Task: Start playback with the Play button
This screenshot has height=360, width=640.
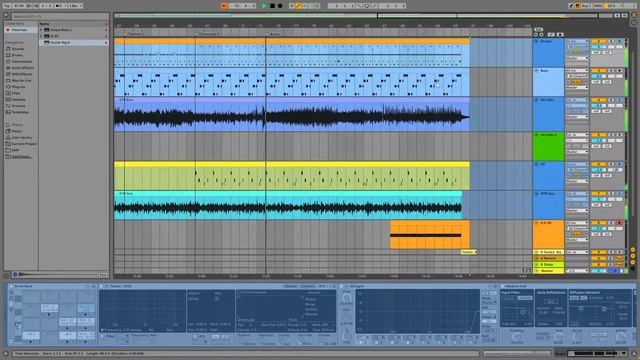Action: [x=264, y=6]
